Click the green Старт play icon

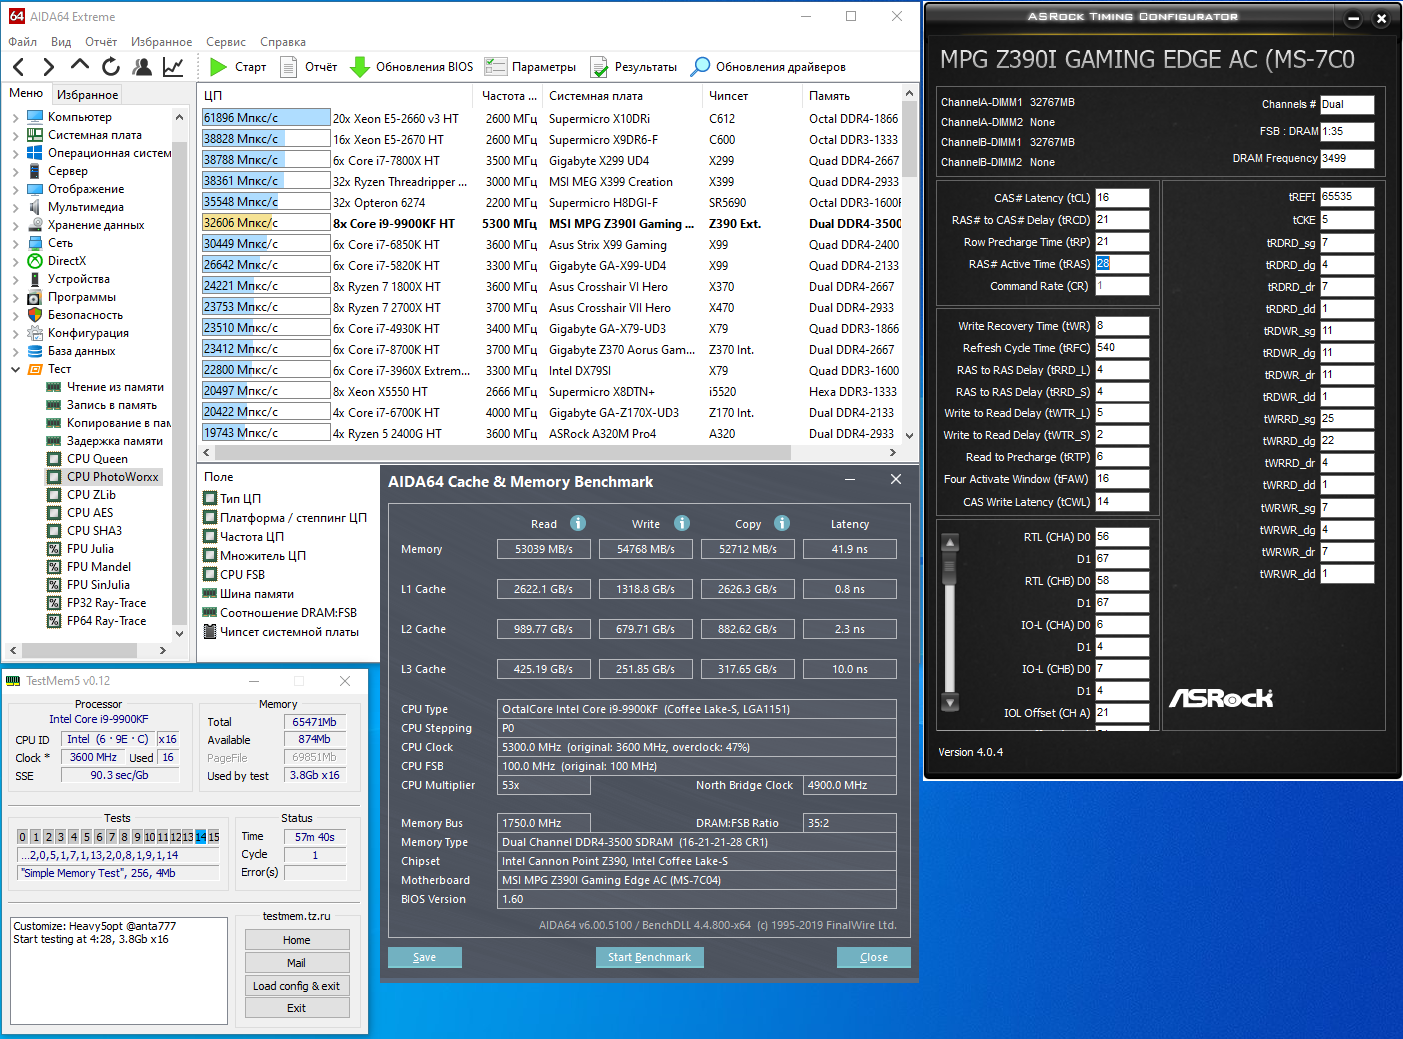click(x=219, y=67)
